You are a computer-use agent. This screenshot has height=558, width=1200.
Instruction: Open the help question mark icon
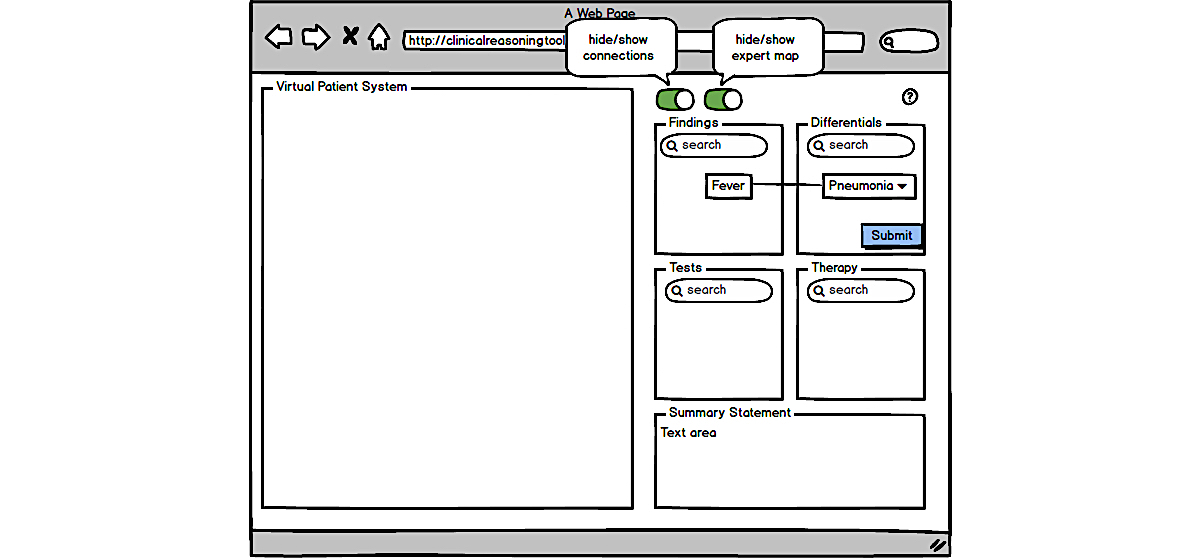909,97
